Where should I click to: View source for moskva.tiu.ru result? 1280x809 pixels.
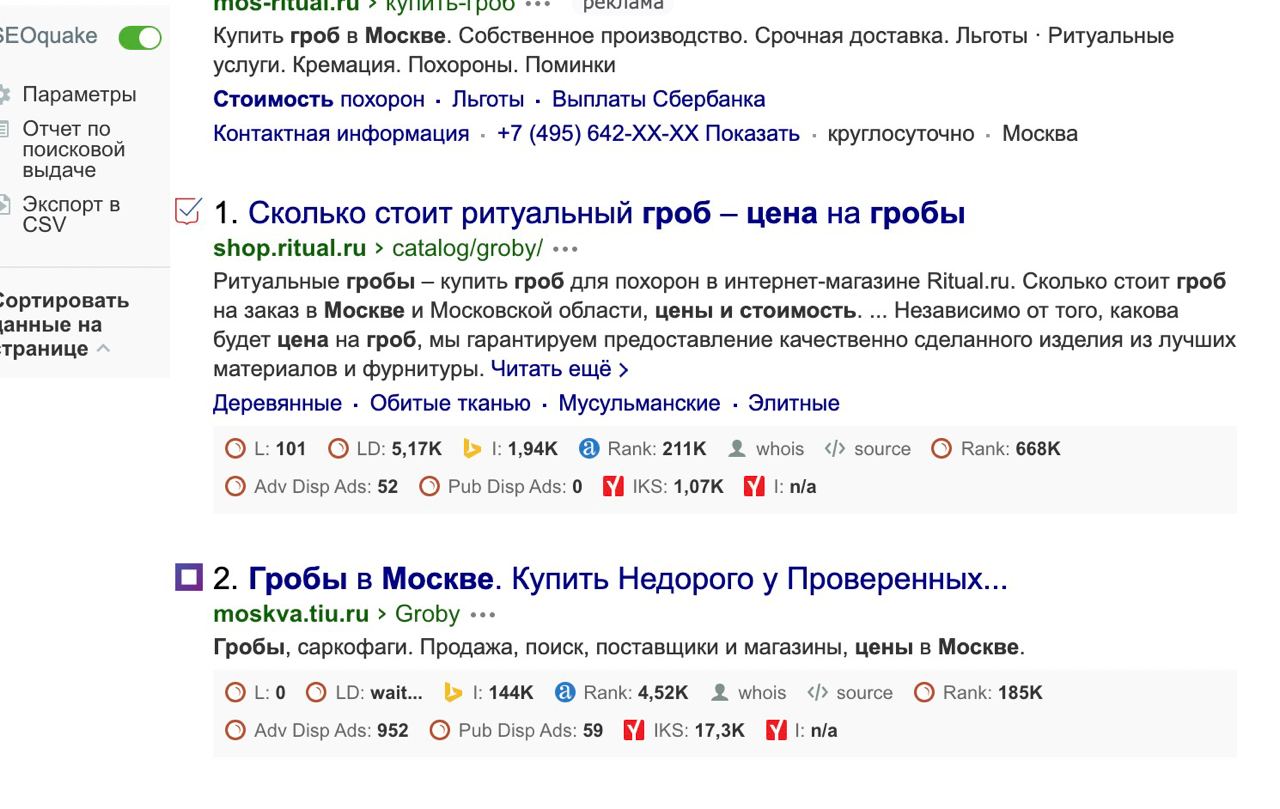coord(849,692)
